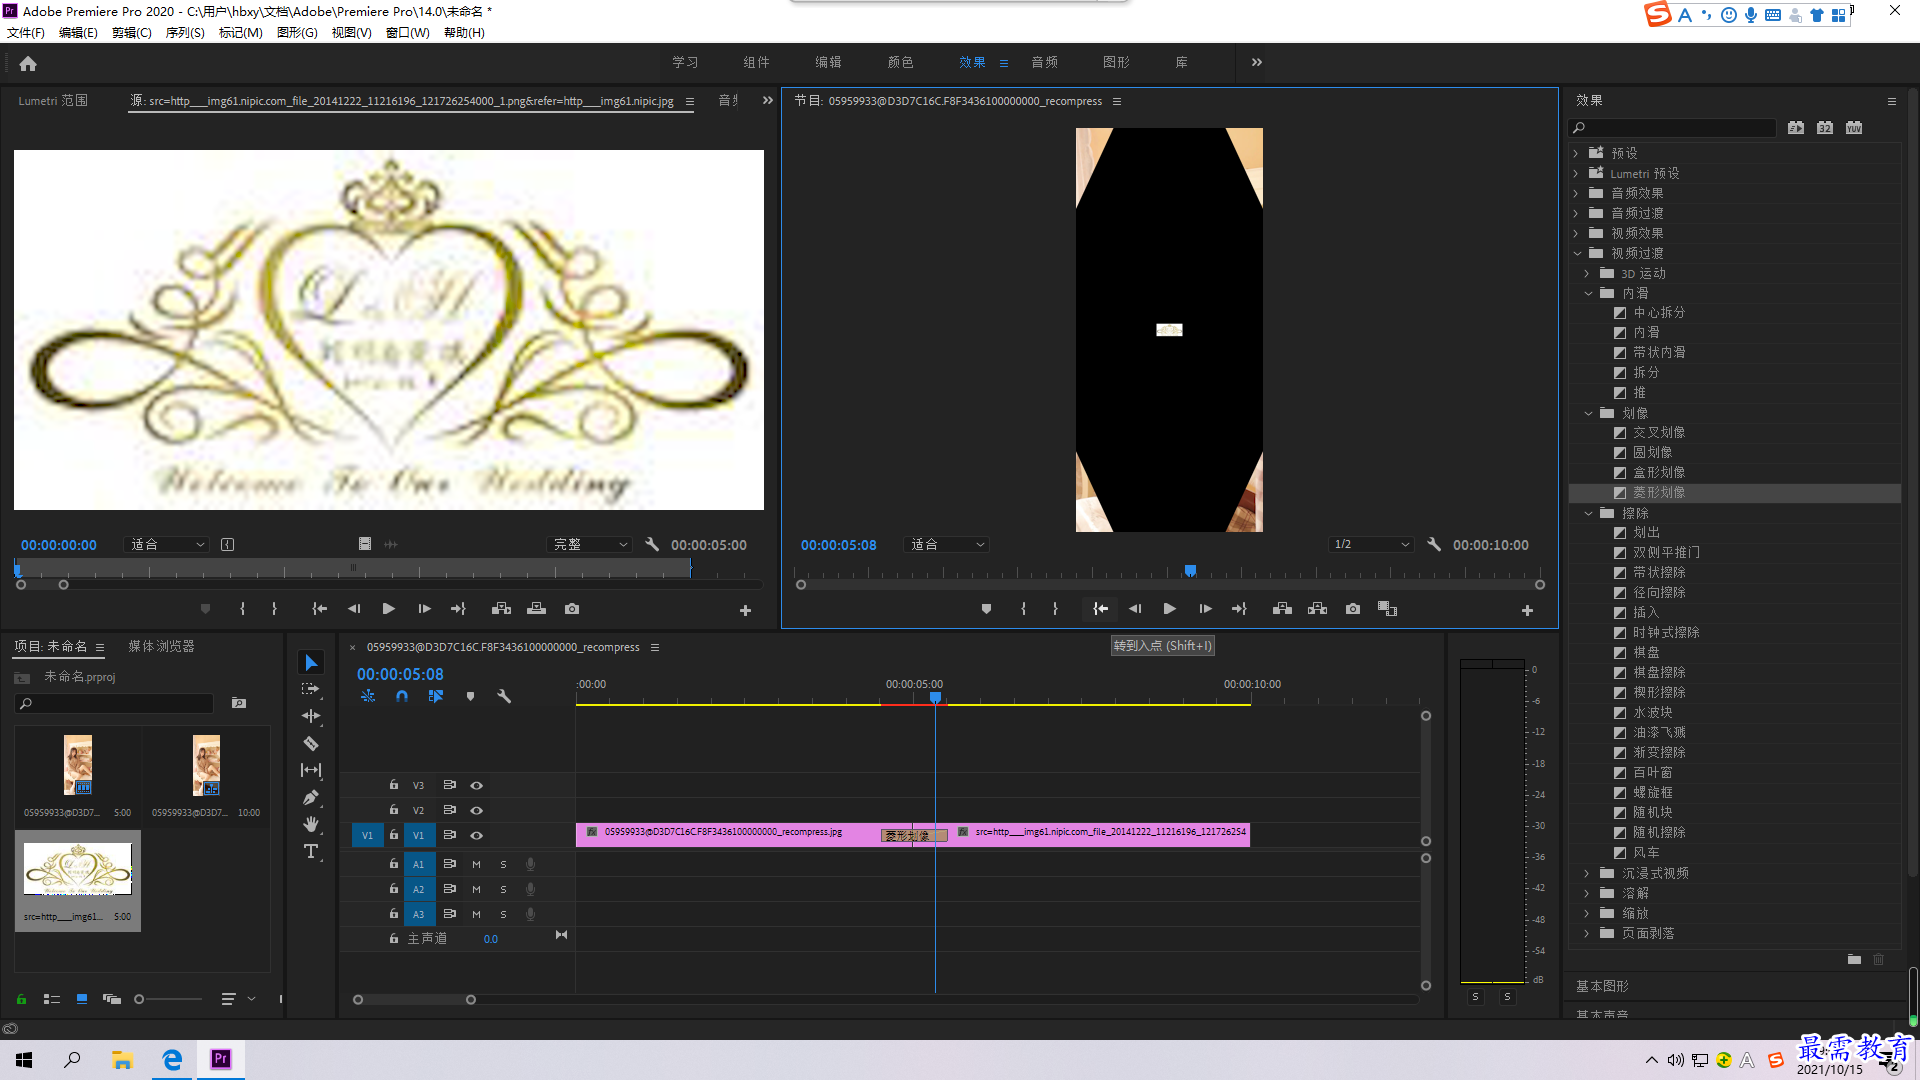Select the Selection tool arrow
The width and height of the screenshot is (1920, 1080).
311,663
